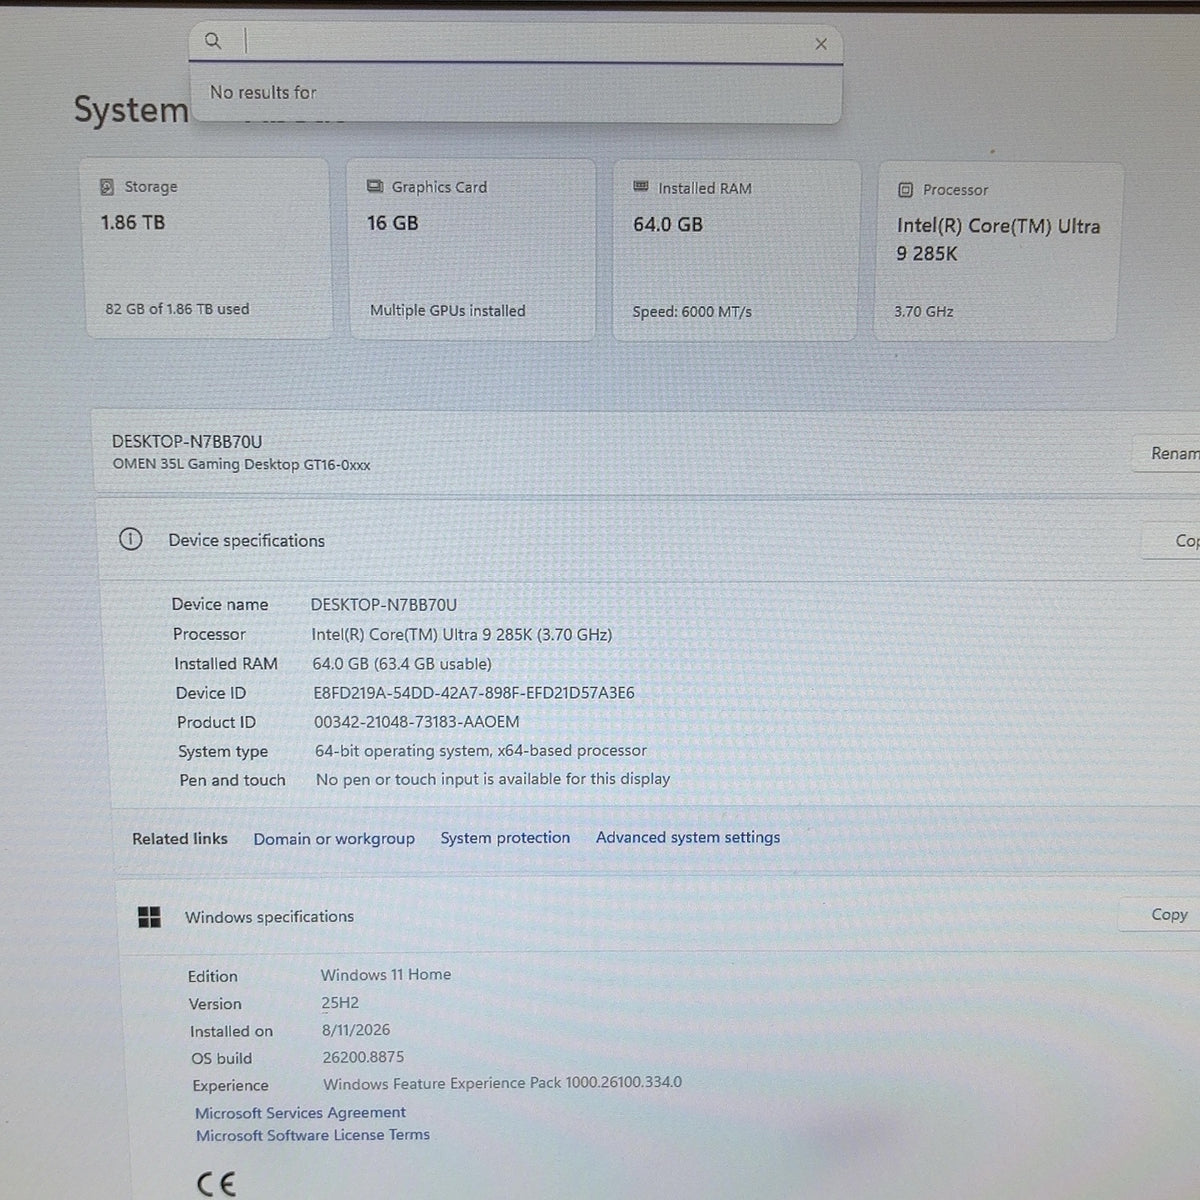
Task: Click the Processor chip icon
Action: click(x=905, y=190)
